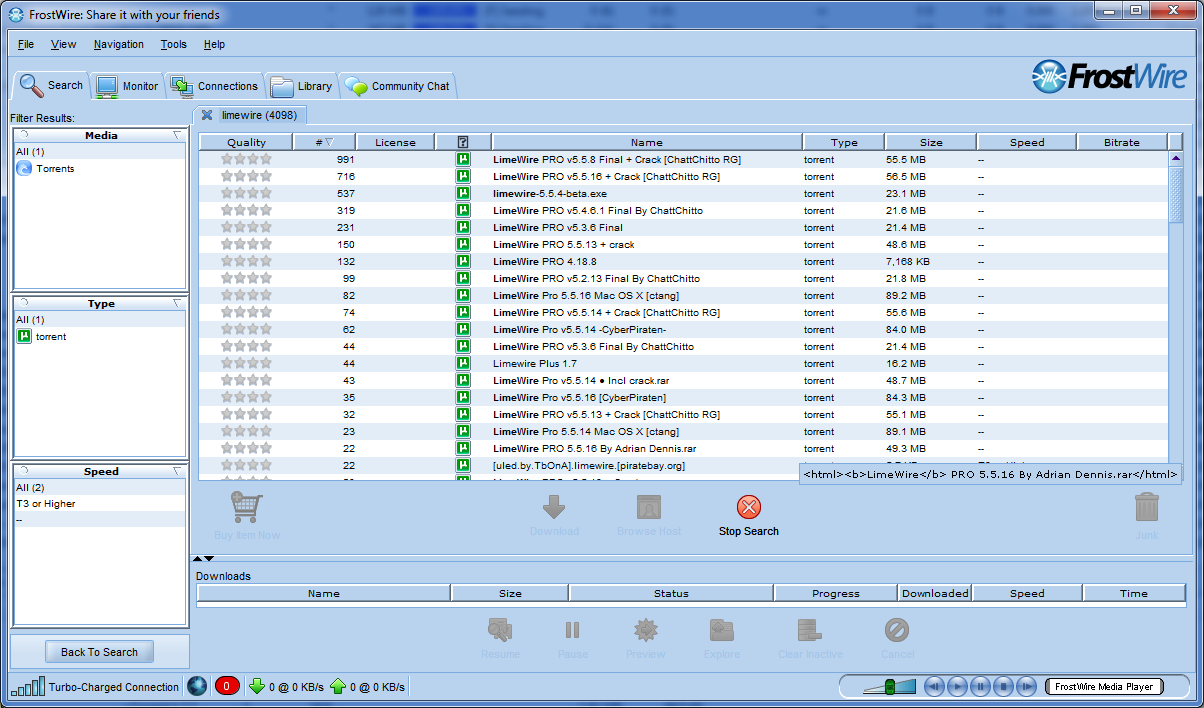
Task: Click the greyed Buy Item Now cart icon
Action: pos(246,508)
